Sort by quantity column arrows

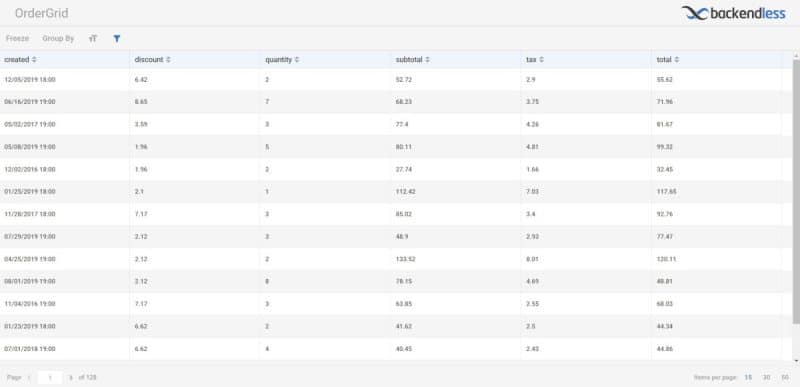click(296, 60)
